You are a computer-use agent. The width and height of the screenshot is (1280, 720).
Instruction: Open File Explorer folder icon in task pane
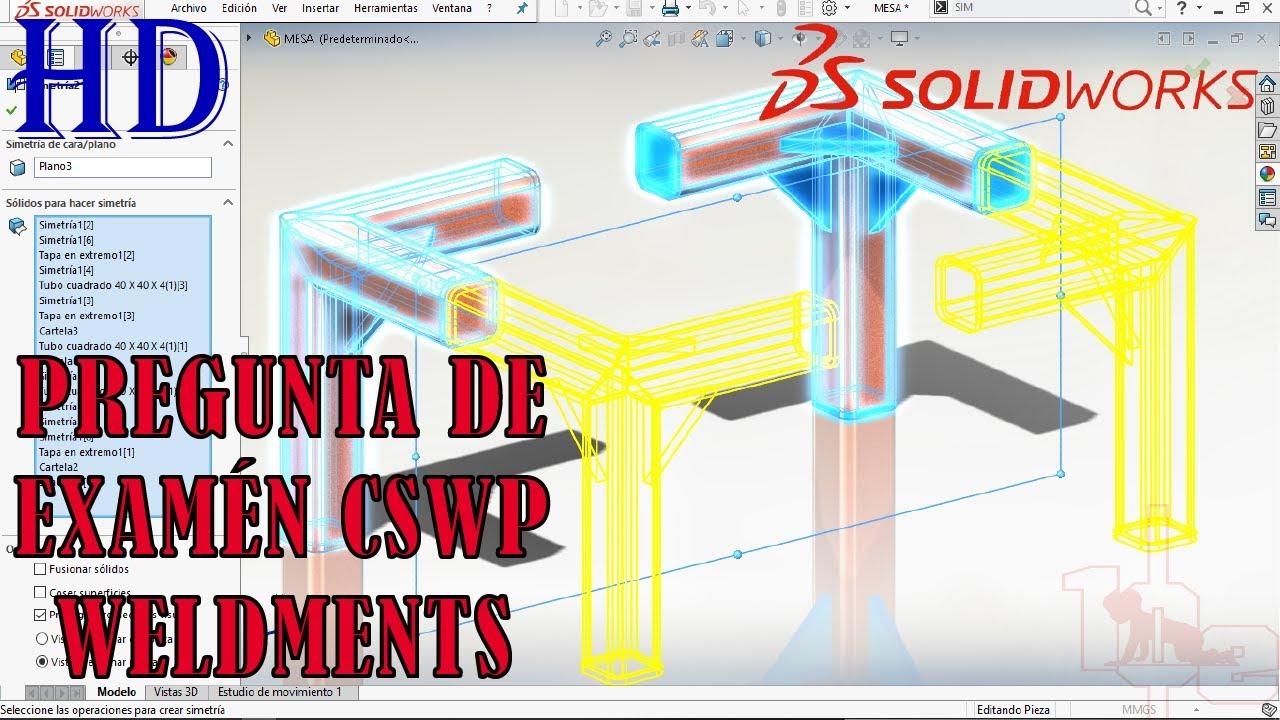1267,129
